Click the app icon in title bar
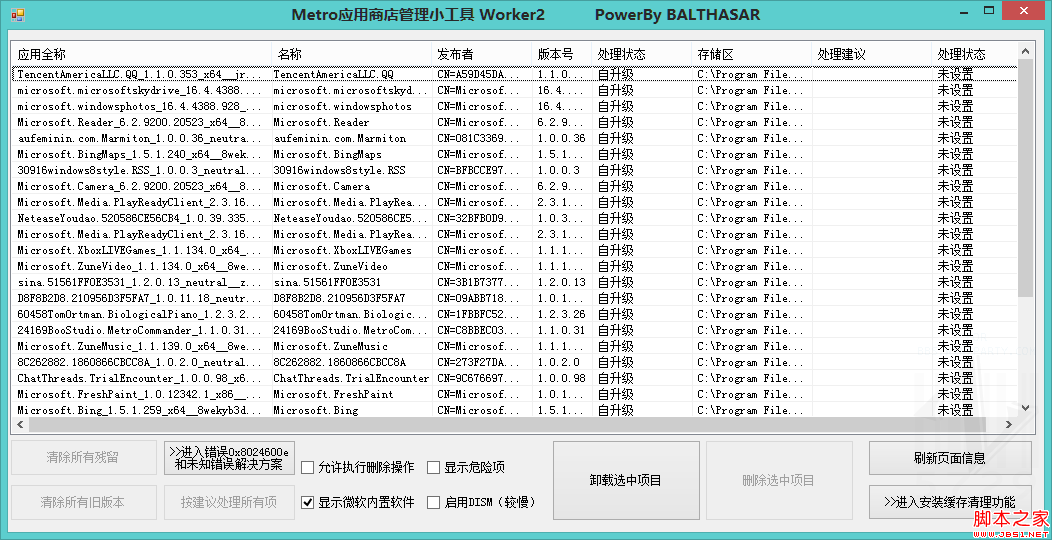1052x540 pixels. coord(17,15)
